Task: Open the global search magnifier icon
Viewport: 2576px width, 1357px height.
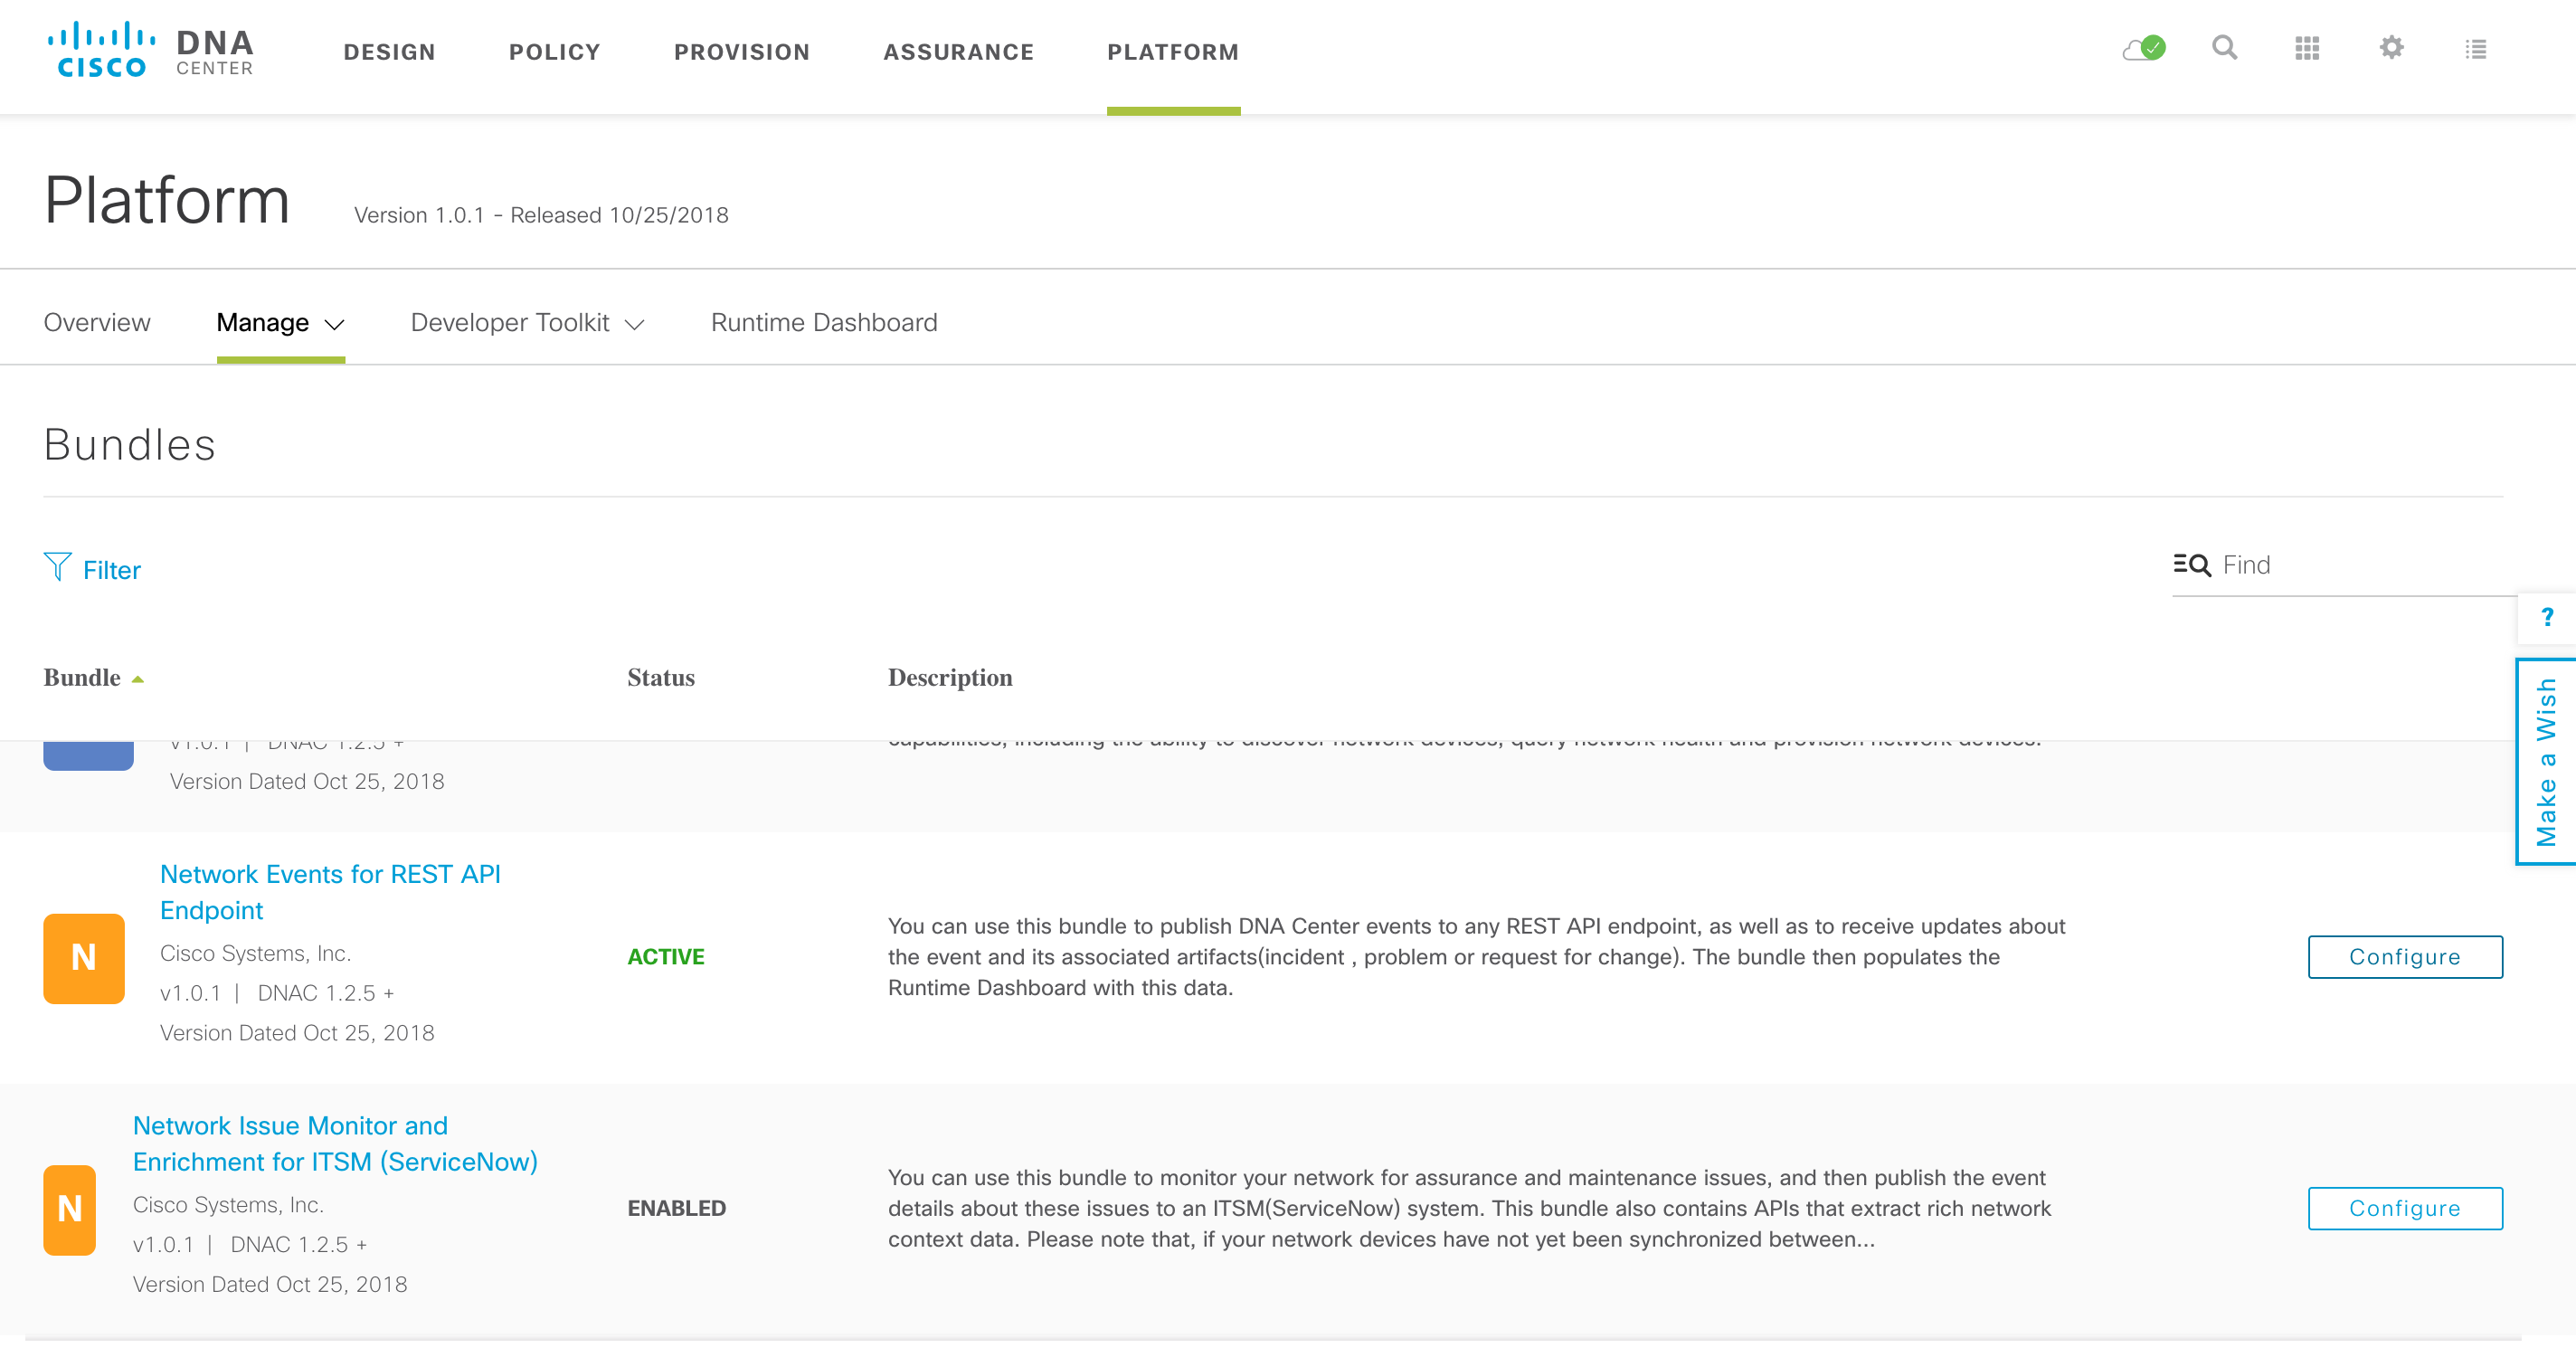Action: [x=2224, y=48]
